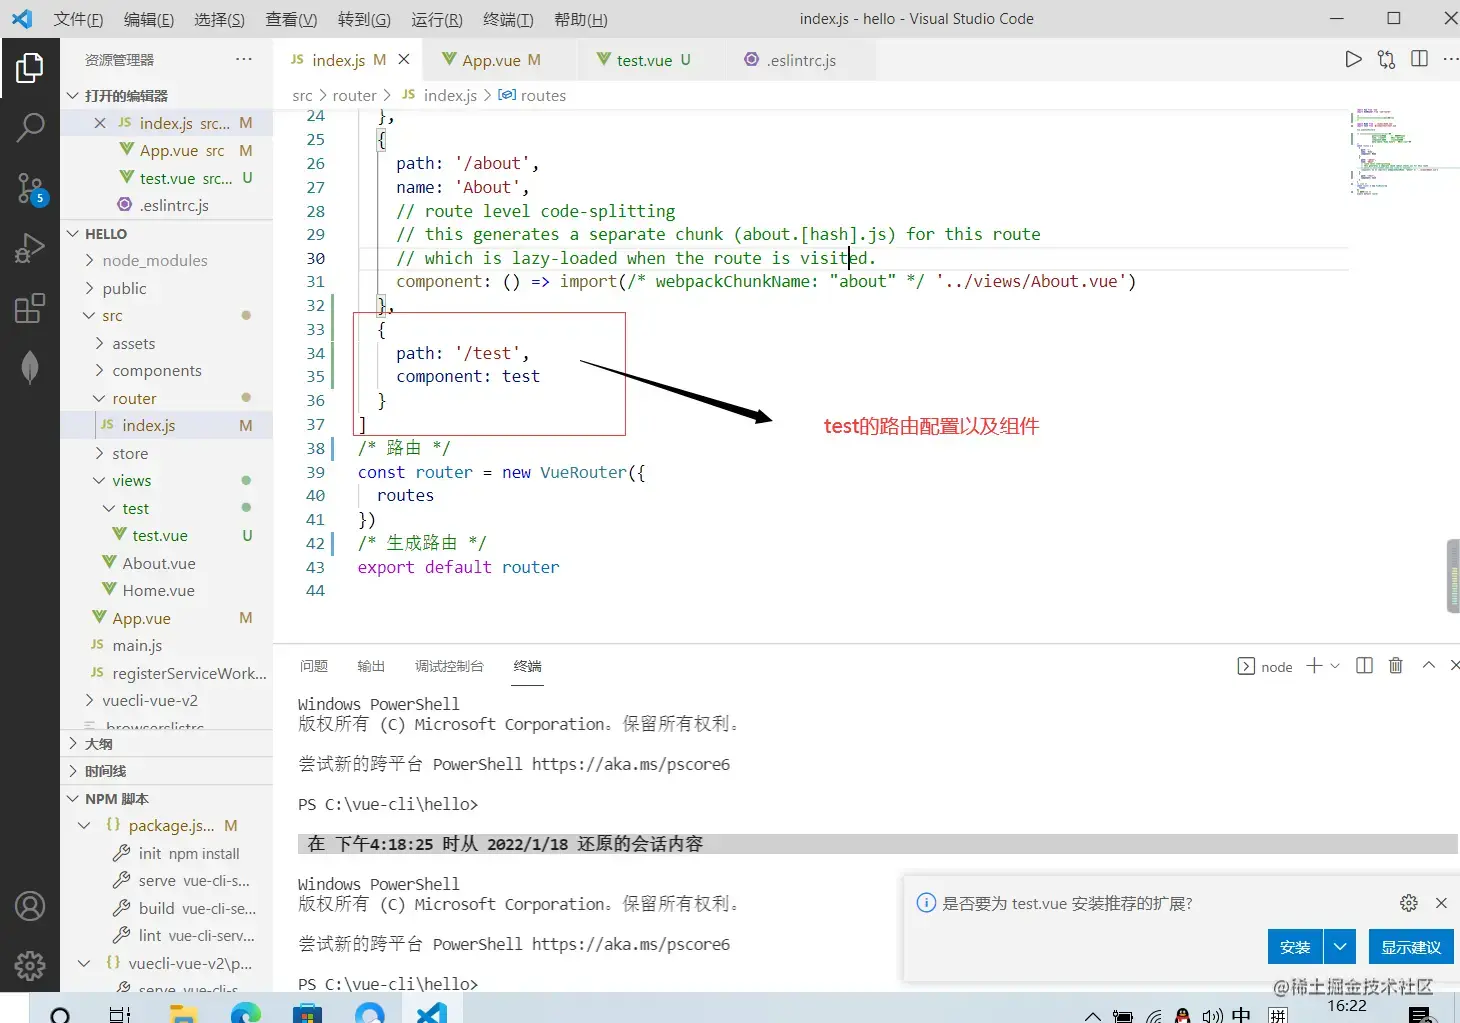Run the 'build vue-cli-se...' script entry
1460x1023 pixels.
coord(166,909)
